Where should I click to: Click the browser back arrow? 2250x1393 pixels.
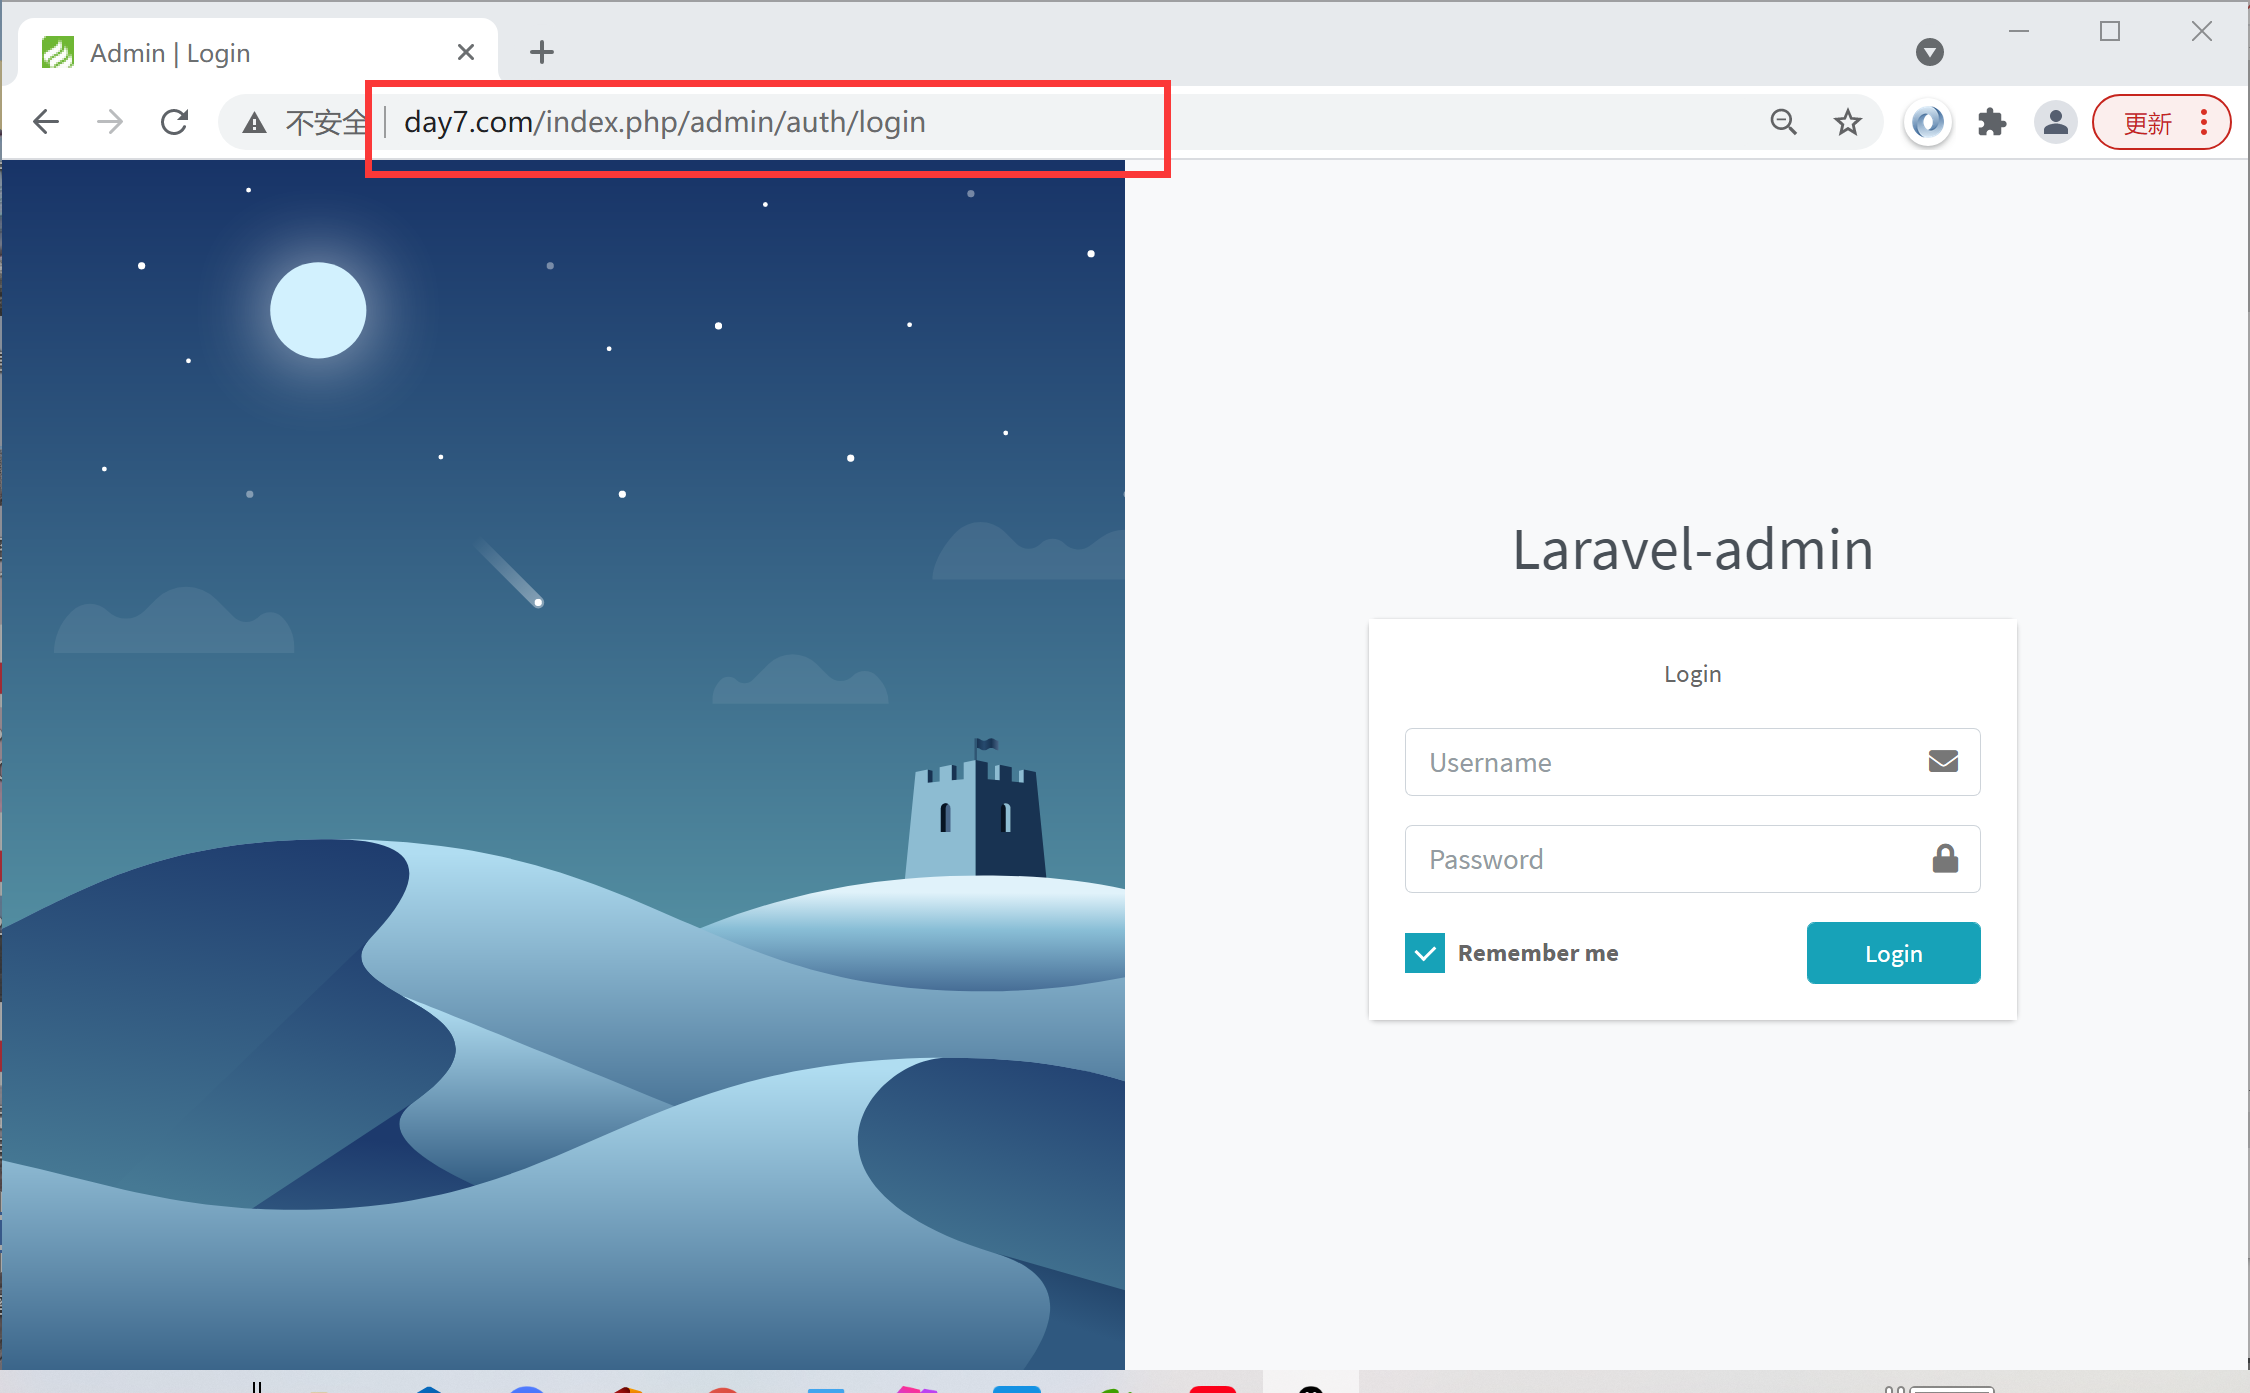[x=46, y=122]
